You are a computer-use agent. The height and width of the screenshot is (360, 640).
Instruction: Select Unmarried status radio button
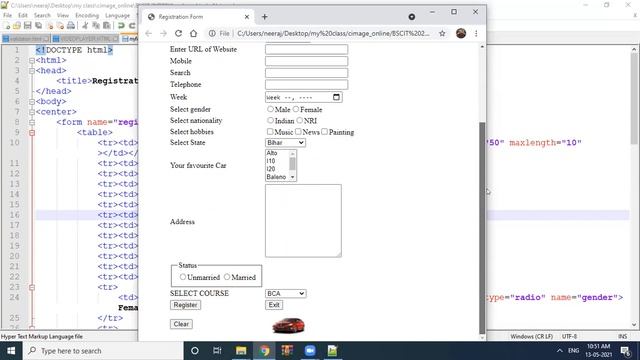(182, 277)
